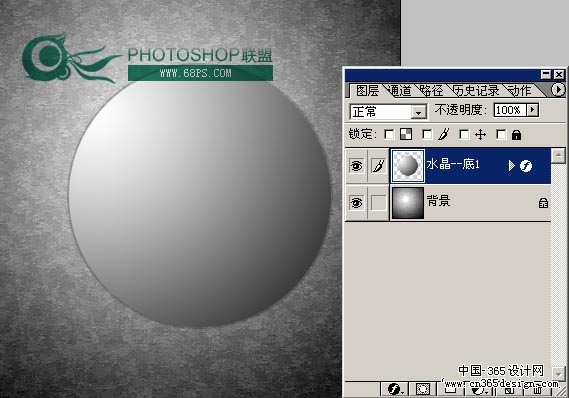Enable lock transparent pixels checkbox
Image resolution: width=569 pixels, height=398 pixels.
(x=389, y=135)
